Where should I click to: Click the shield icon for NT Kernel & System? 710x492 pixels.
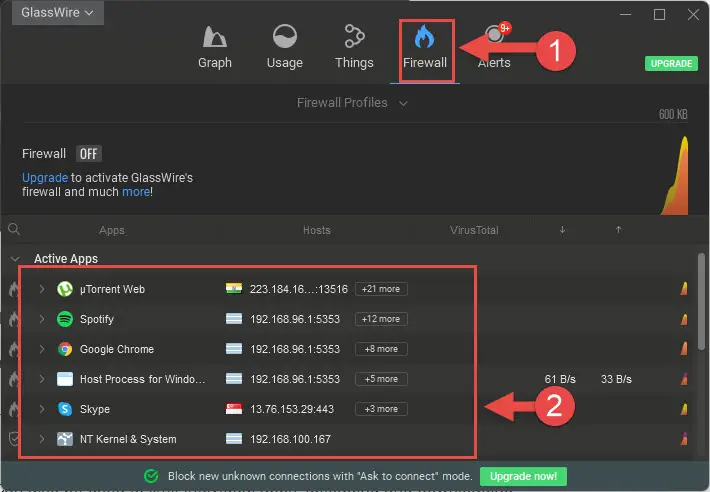click(x=14, y=439)
